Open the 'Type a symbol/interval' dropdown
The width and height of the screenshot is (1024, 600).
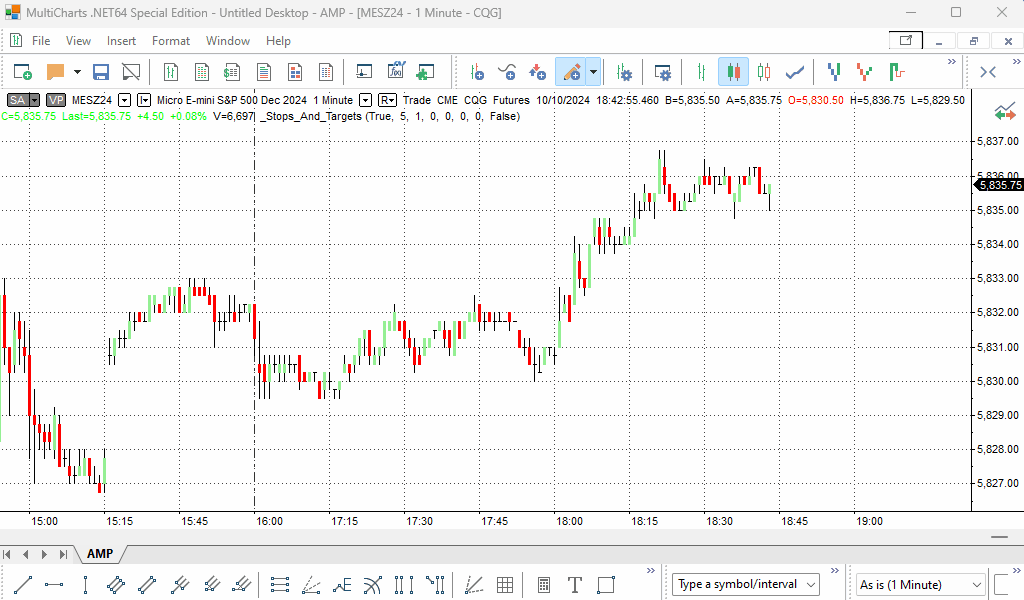point(810,585)
